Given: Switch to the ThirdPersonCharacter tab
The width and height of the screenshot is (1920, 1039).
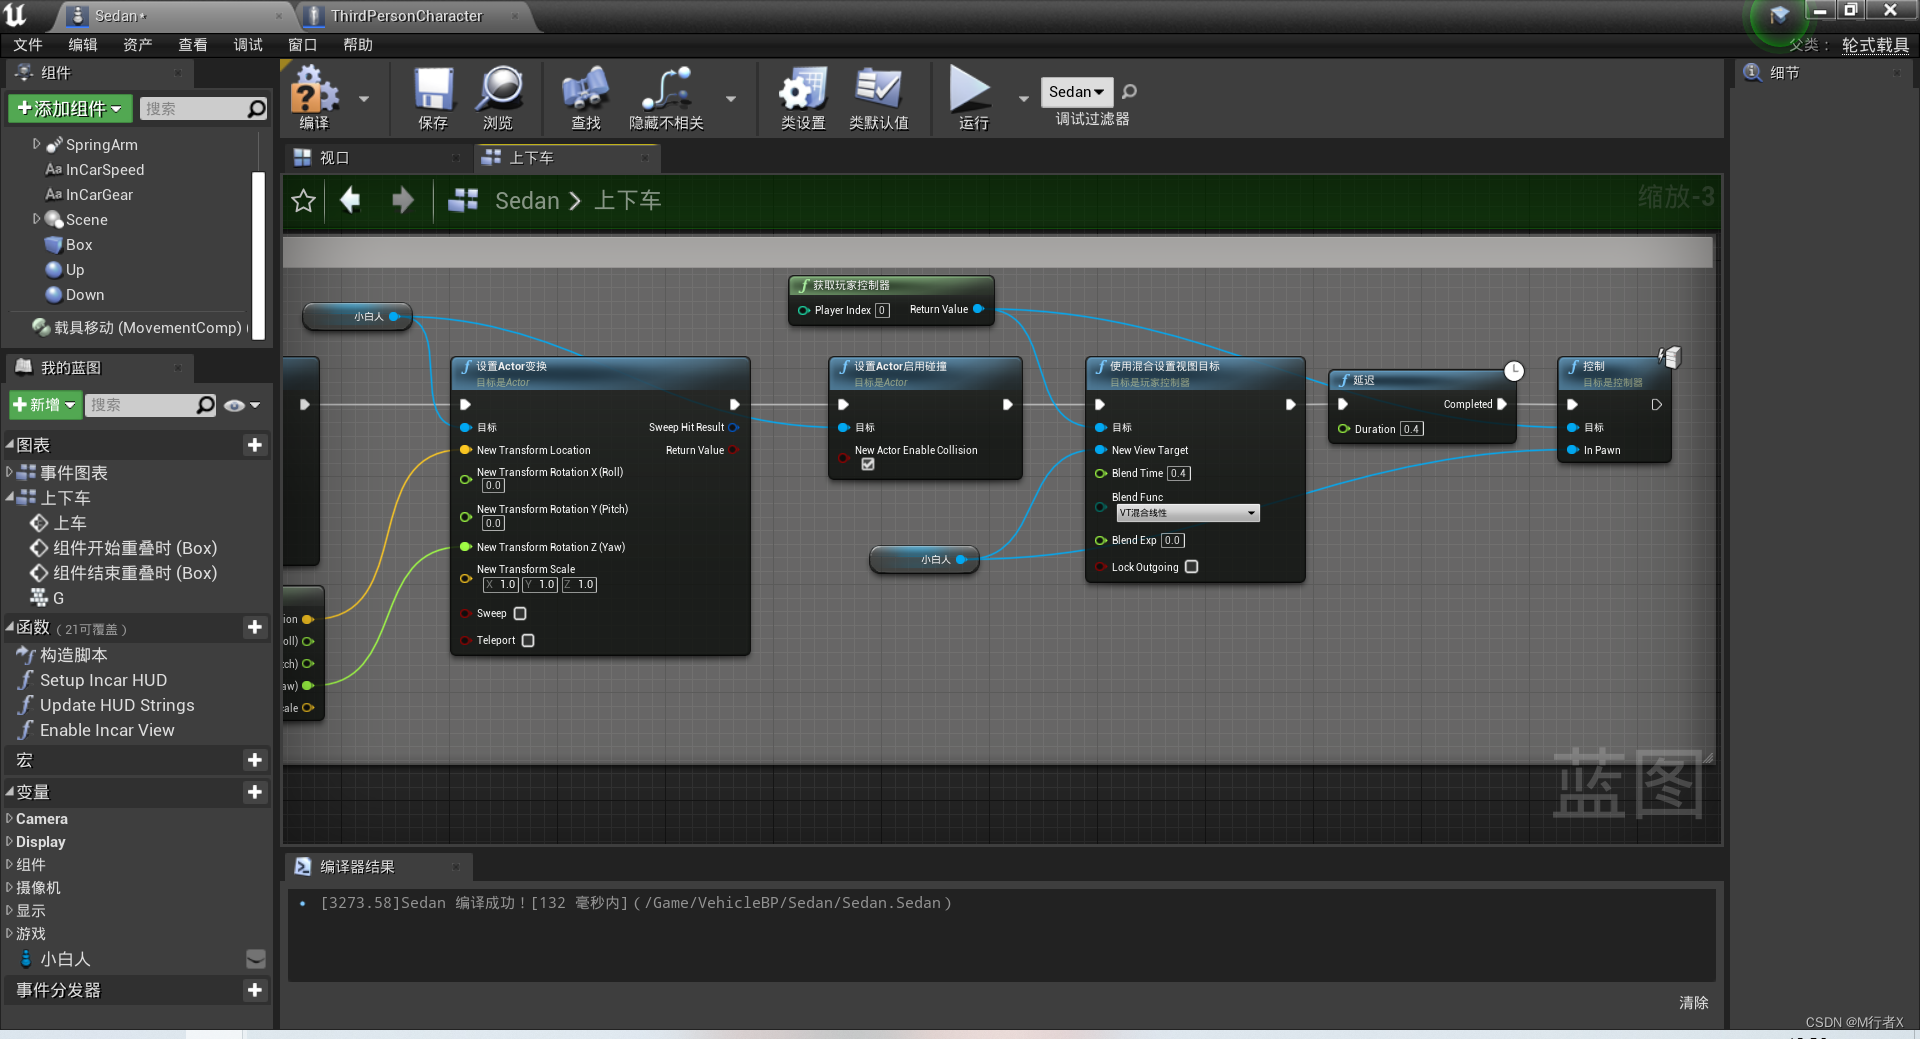Looking at the screenshot, I should [x=407, y=16].
